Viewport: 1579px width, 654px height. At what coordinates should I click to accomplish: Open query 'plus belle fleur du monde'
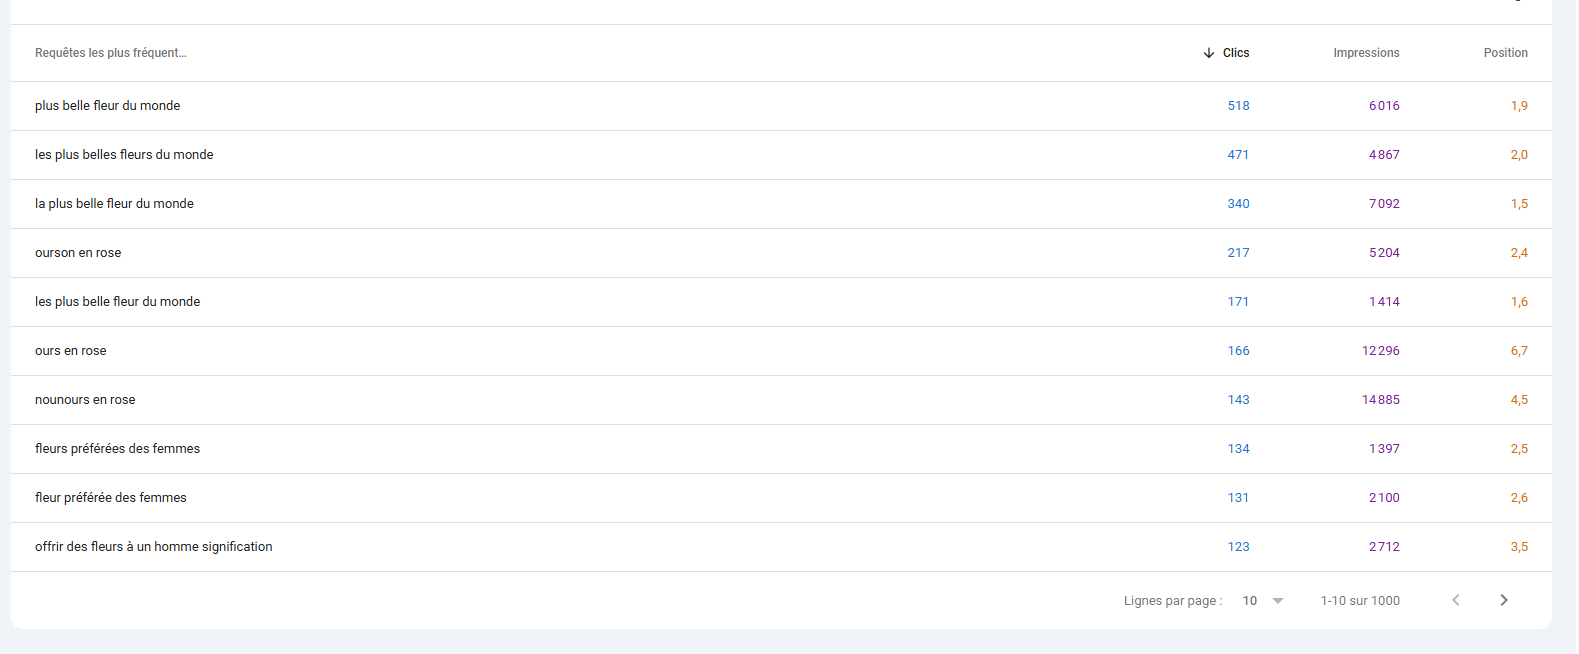(x=108, y=106)
